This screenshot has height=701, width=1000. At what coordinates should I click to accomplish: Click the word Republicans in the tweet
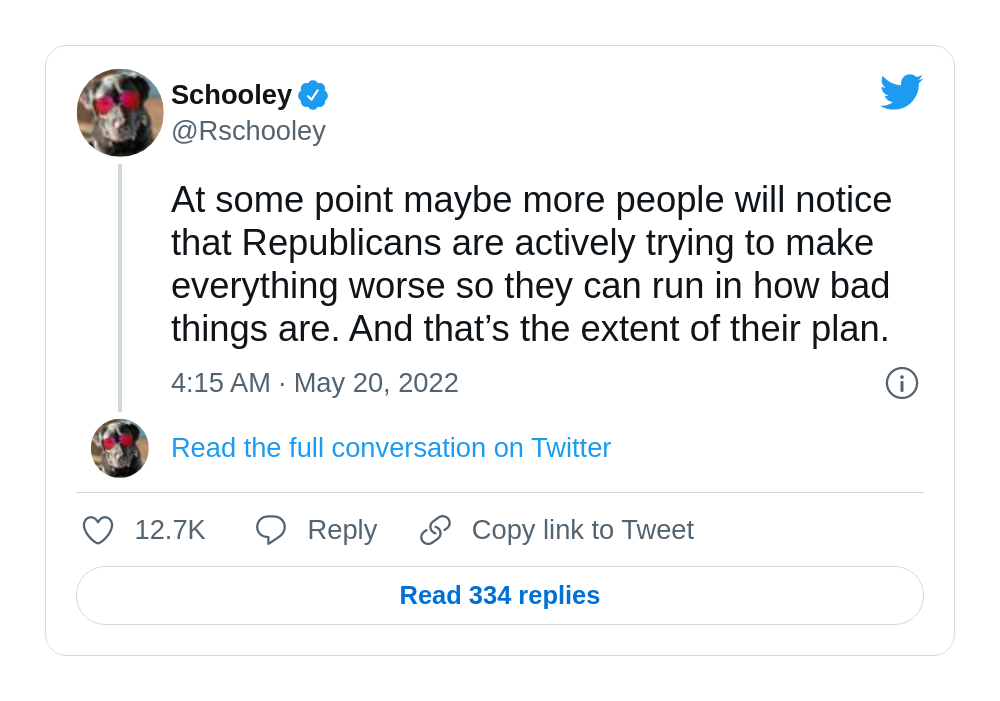point(342,244)
